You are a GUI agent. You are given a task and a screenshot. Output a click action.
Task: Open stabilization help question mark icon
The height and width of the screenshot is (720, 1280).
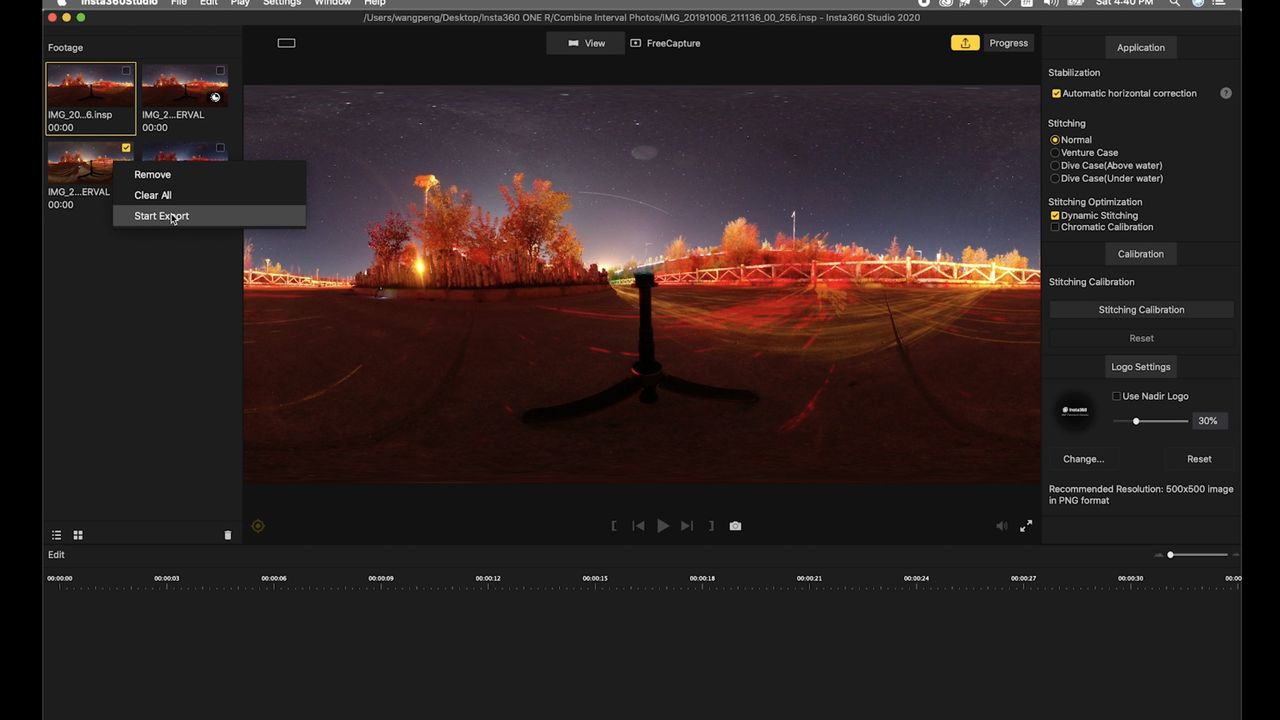tap(1226, 93)
